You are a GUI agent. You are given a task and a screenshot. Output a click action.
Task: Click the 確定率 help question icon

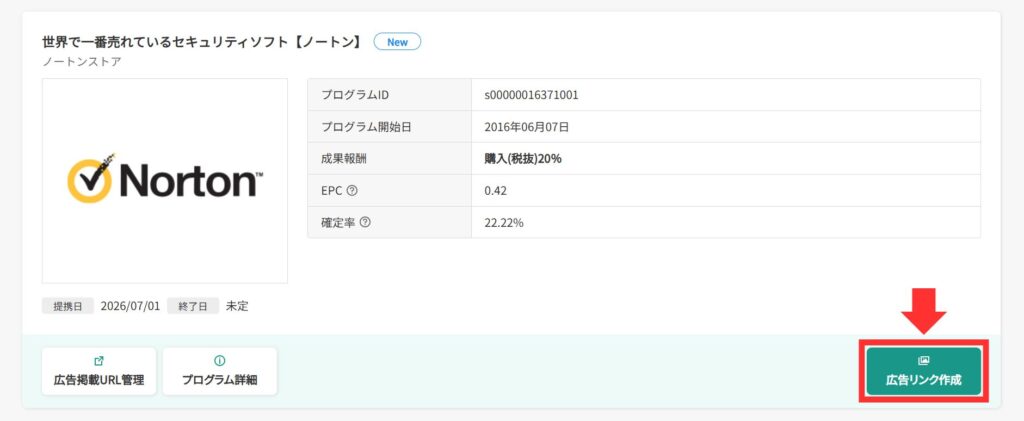point(365,223)
